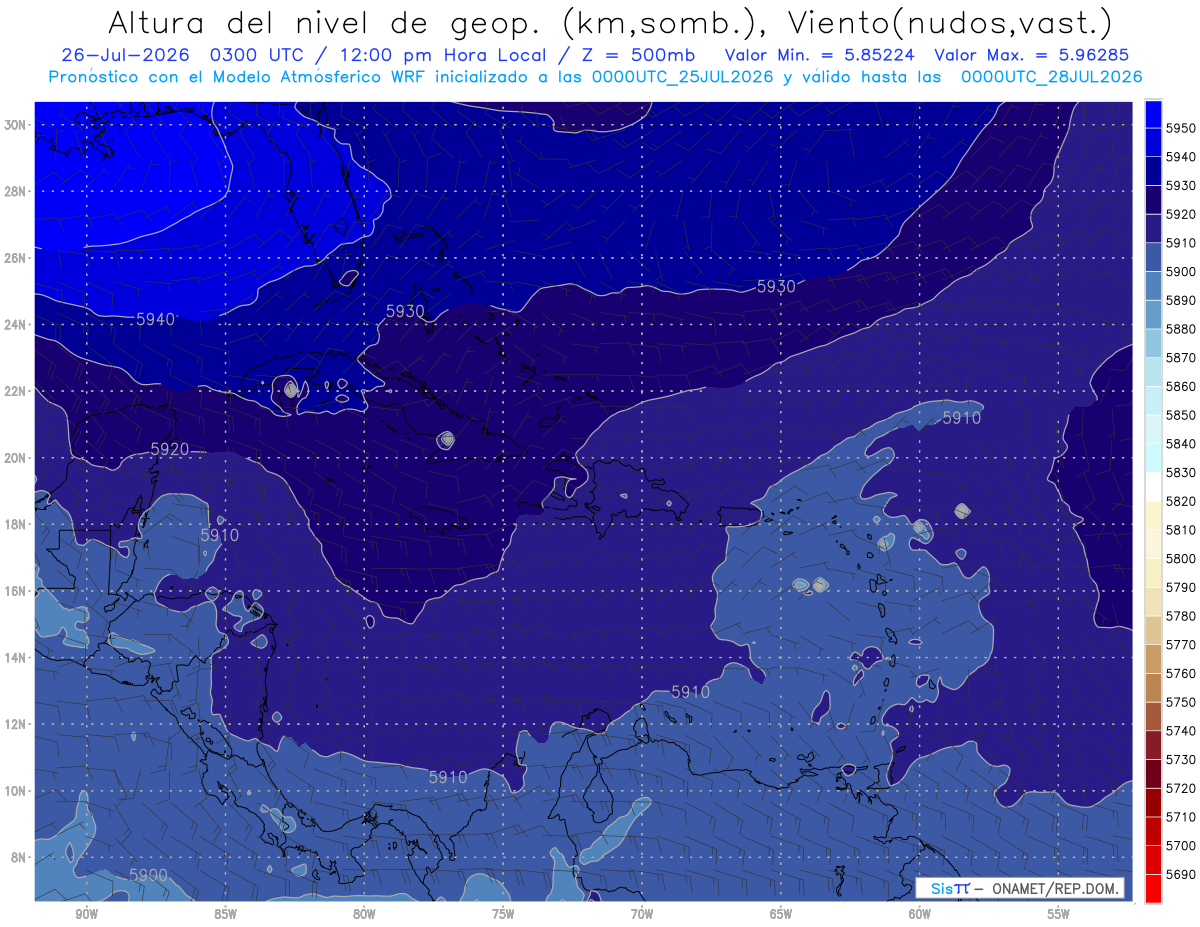Click the 'Valor Max. = 5.96285' readout
Screen dimensions: 1200x927
(1033, 55)
